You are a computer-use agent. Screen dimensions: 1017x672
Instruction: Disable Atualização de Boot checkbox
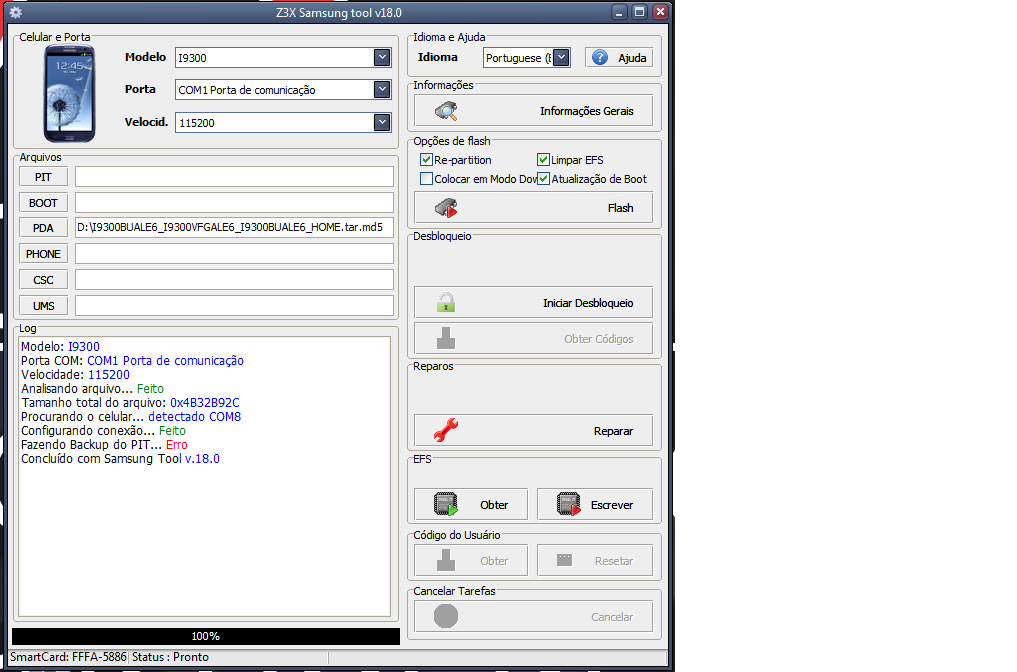544,179
